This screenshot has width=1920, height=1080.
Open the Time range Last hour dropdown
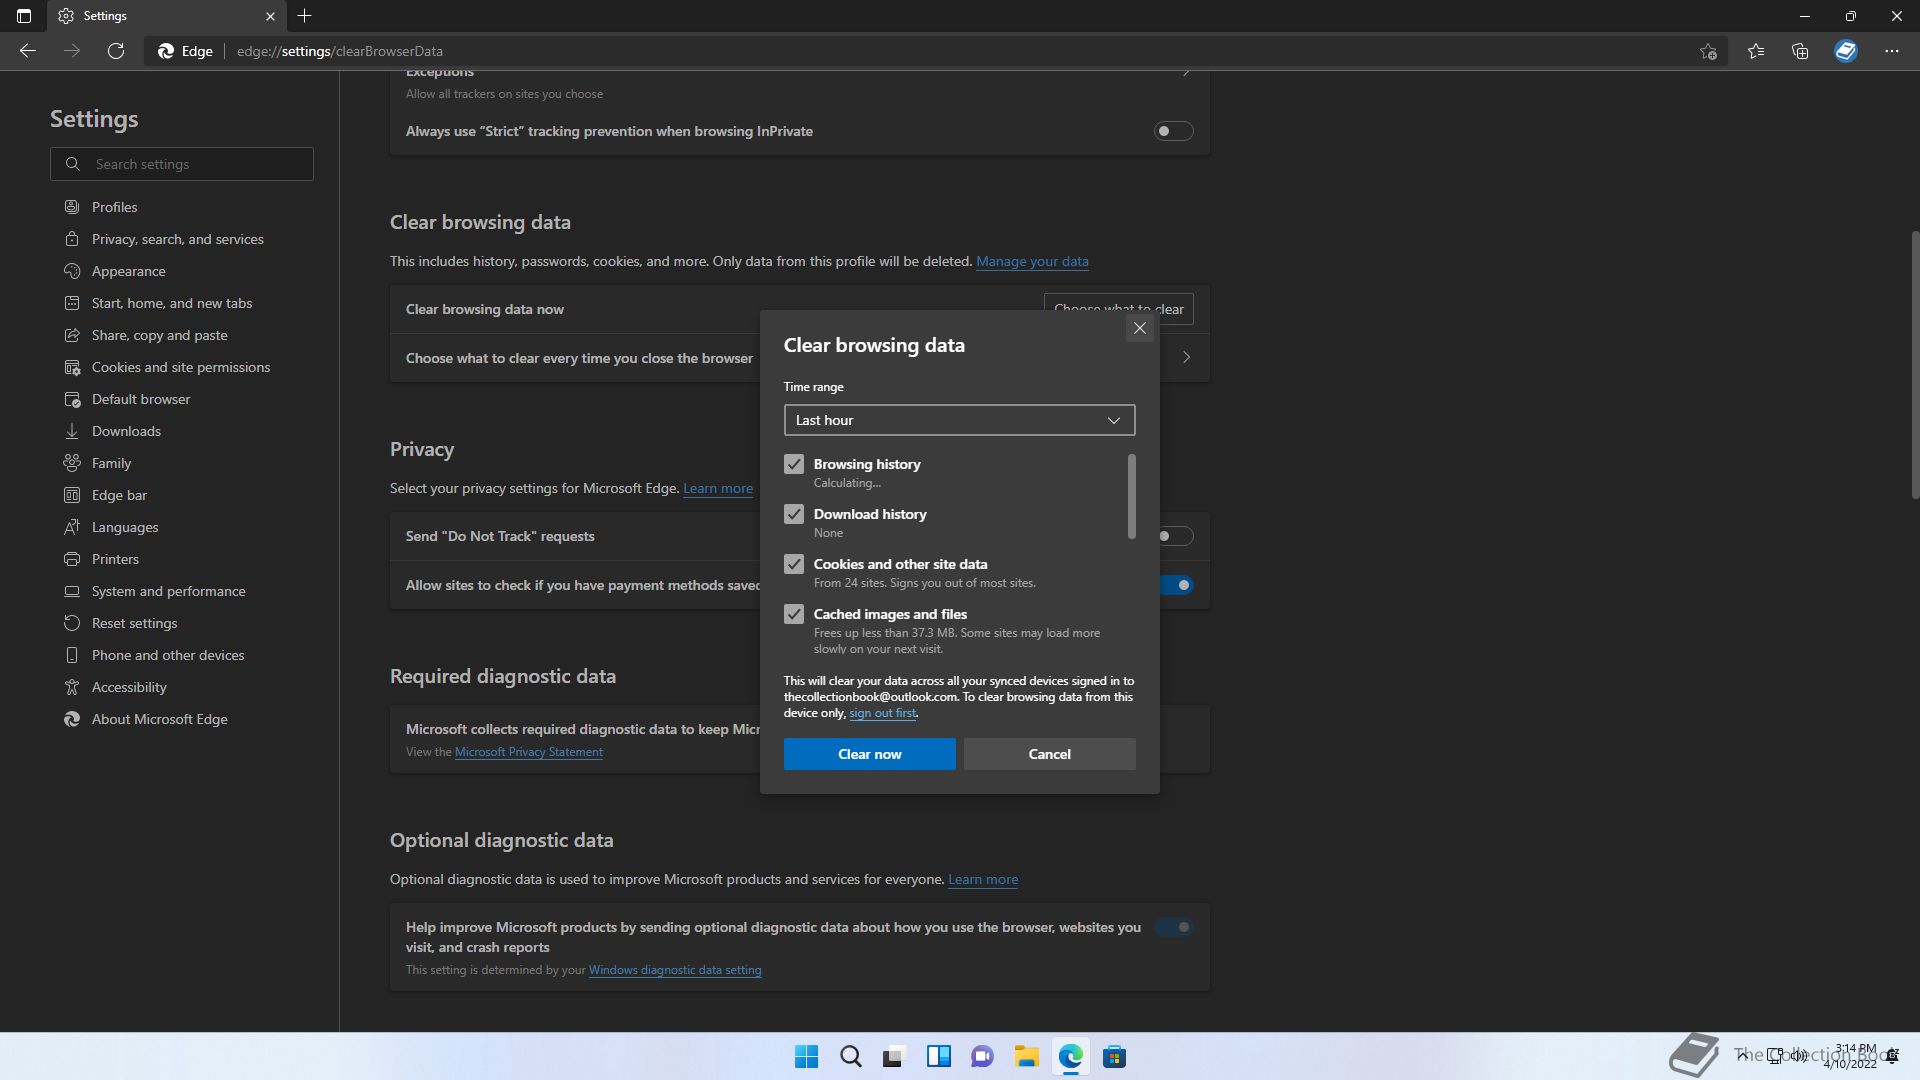pos(960,420)
